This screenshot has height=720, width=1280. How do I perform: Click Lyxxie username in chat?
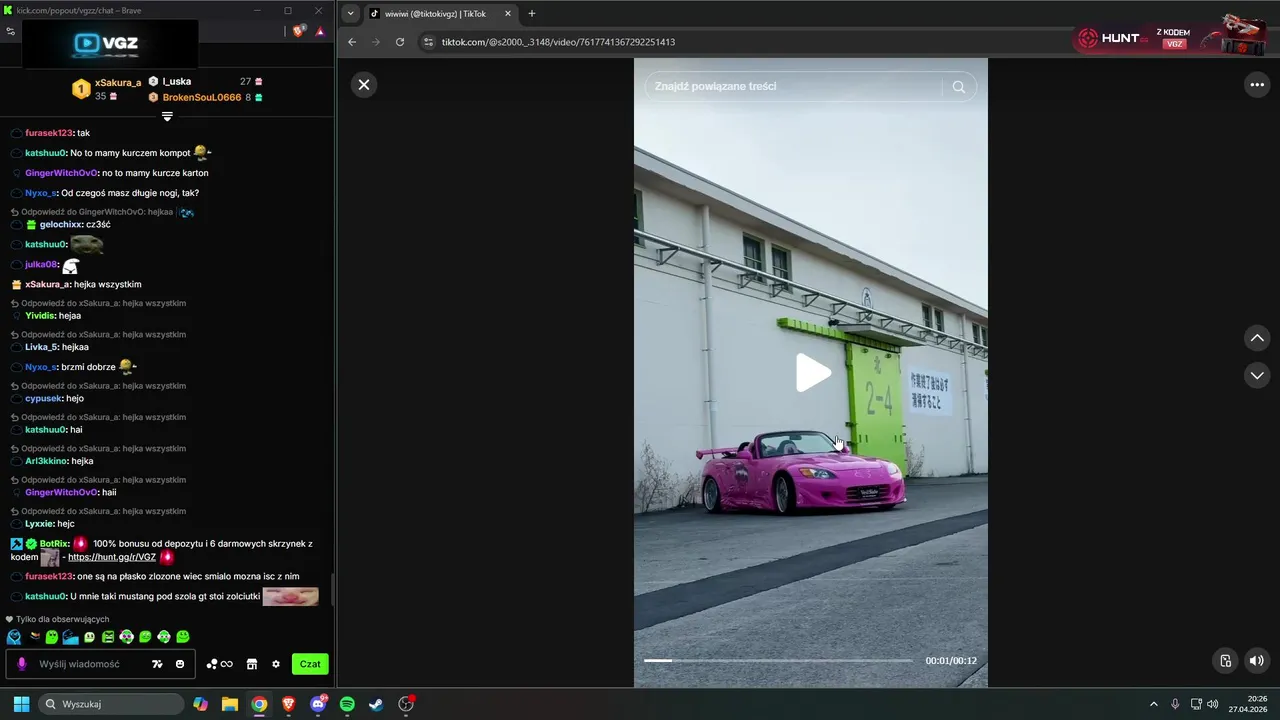[x=39, y=524]
